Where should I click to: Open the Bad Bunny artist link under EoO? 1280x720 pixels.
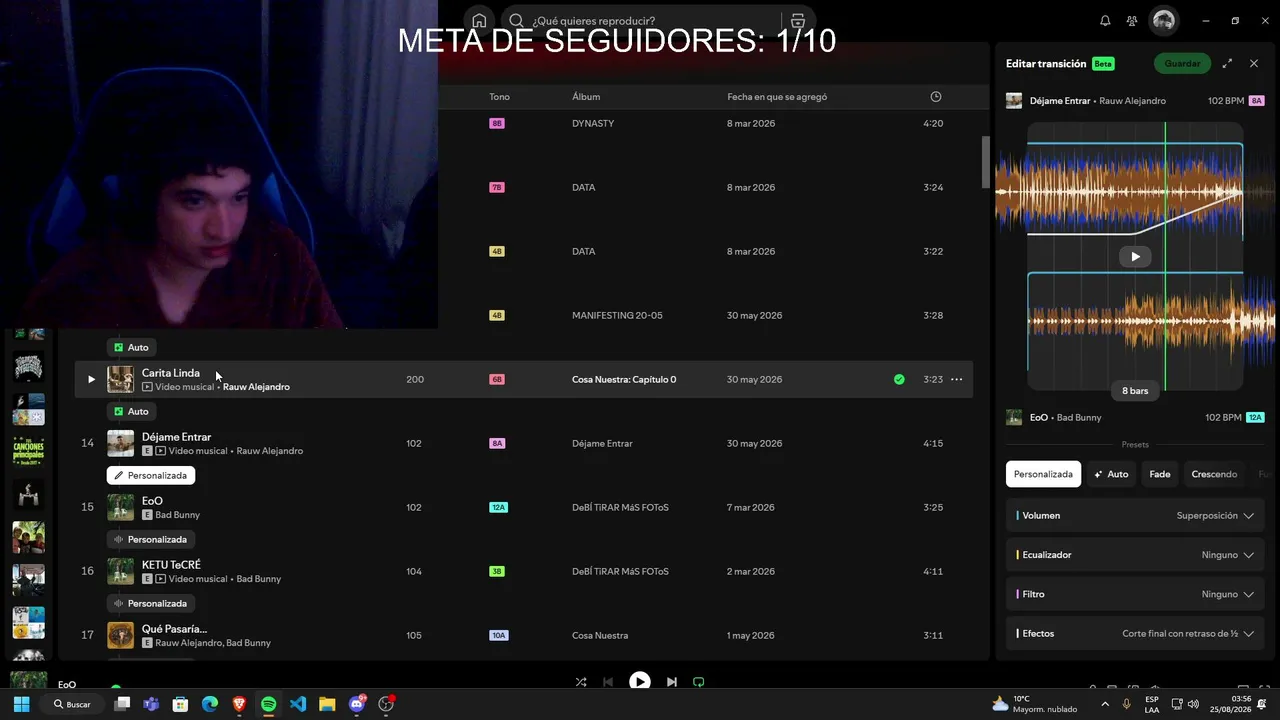[x=177, y=515]
